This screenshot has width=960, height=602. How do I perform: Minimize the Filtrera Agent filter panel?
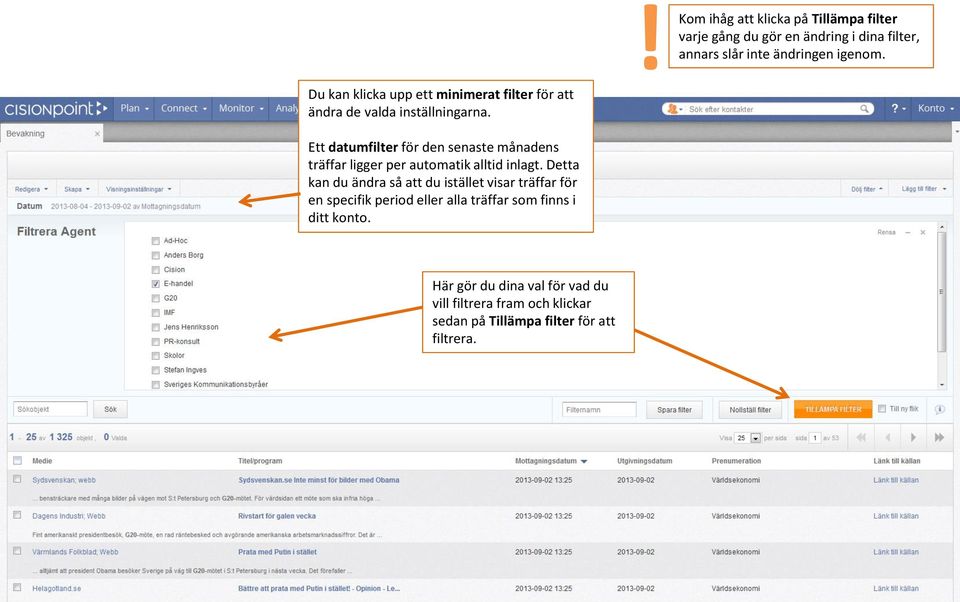pos(907,233)
